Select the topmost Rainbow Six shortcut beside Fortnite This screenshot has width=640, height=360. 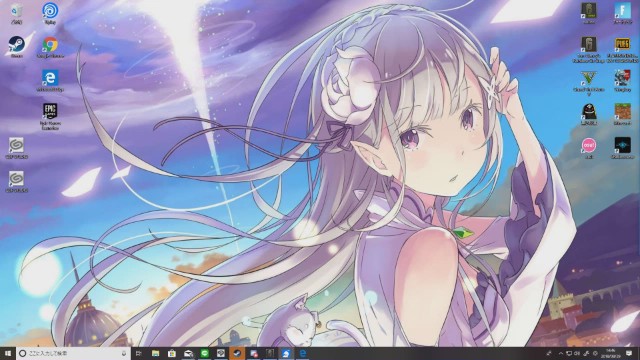point(589,13)
